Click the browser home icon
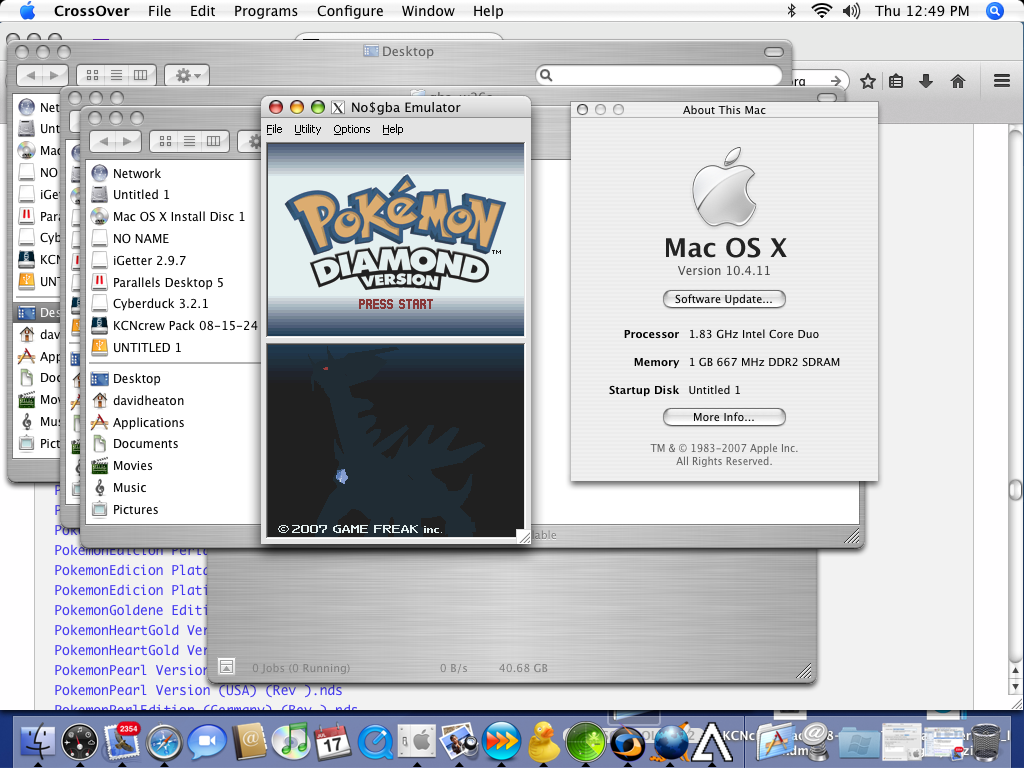The image size is (1024, 768). 957,81
